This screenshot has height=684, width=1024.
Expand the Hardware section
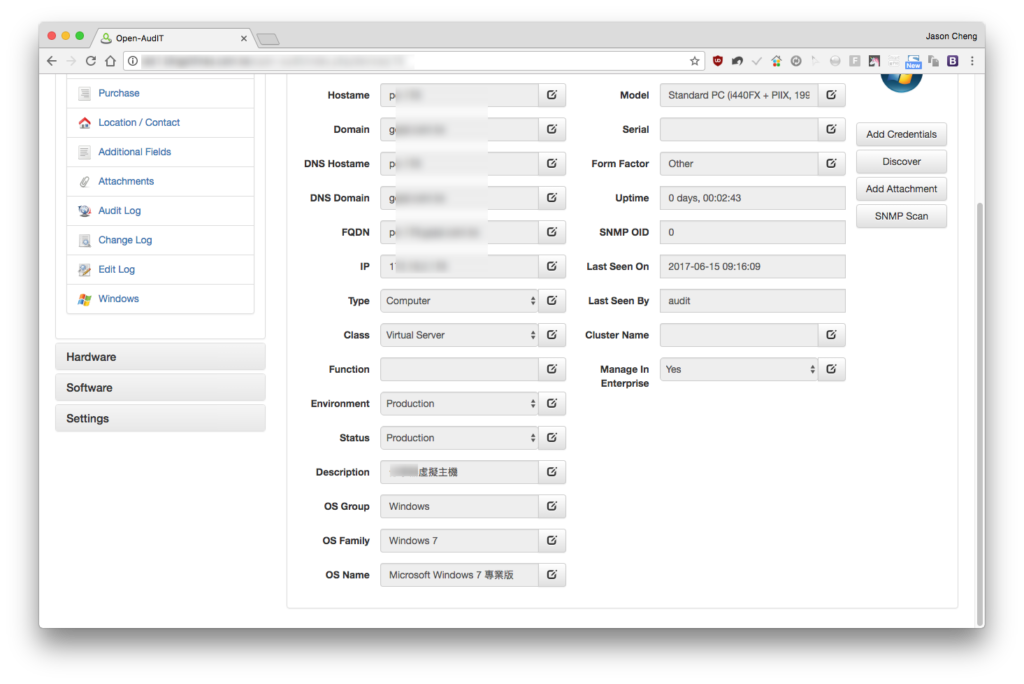pyautogui.click(x=160, y=357)
